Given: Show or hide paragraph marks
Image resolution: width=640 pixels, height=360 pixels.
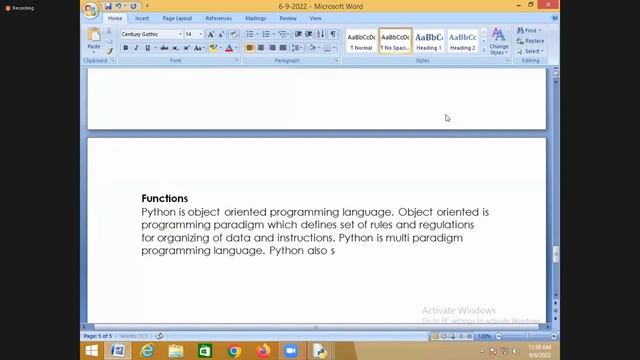Looking at the screenshot, I should (x=333, y=34).
